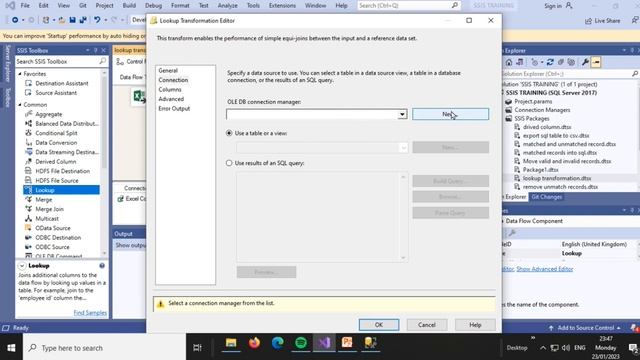640x360 pixels.
Task: Select the Derived Column icon in toolbox
Action: pos(28,162)
